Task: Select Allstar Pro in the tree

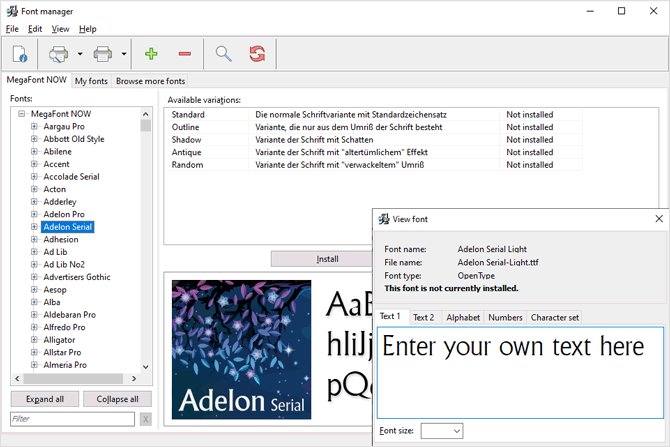Action: tap(62, 353)
